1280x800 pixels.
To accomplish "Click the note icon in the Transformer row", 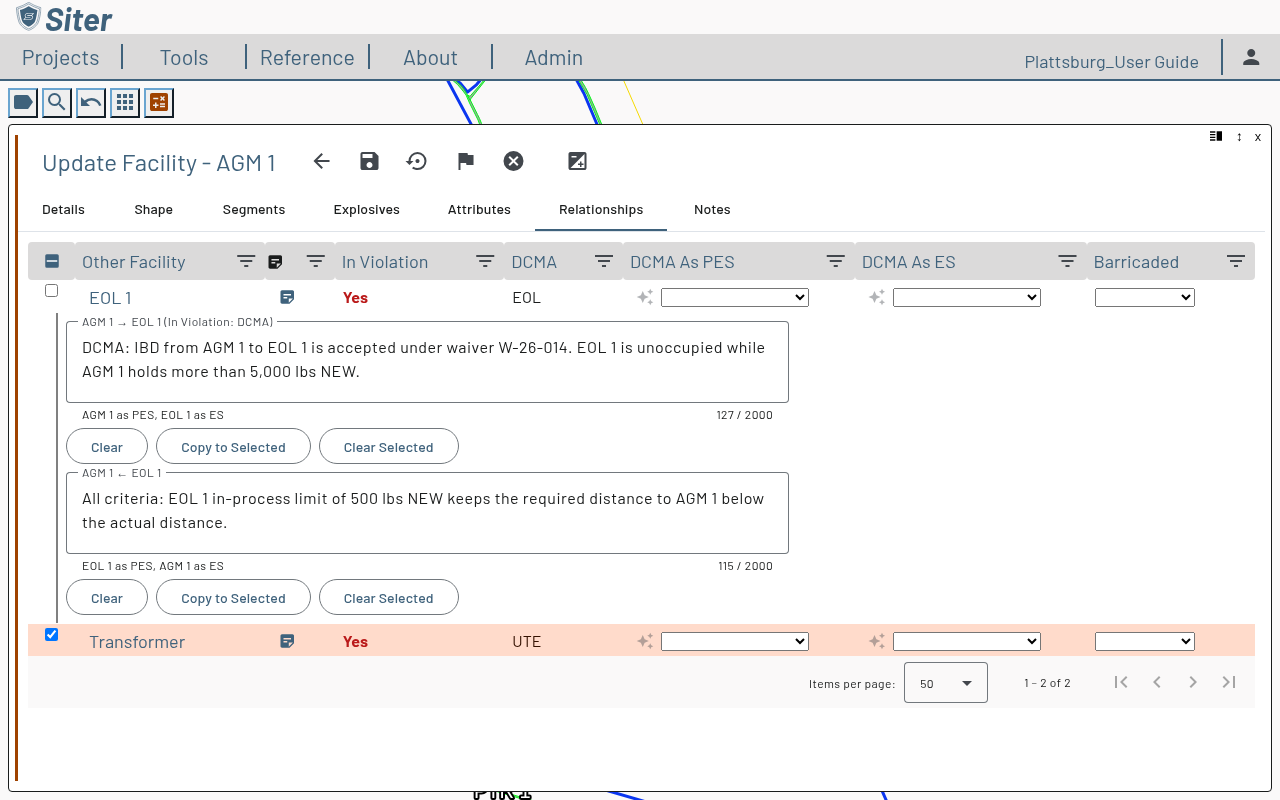I will click(287, 641).
